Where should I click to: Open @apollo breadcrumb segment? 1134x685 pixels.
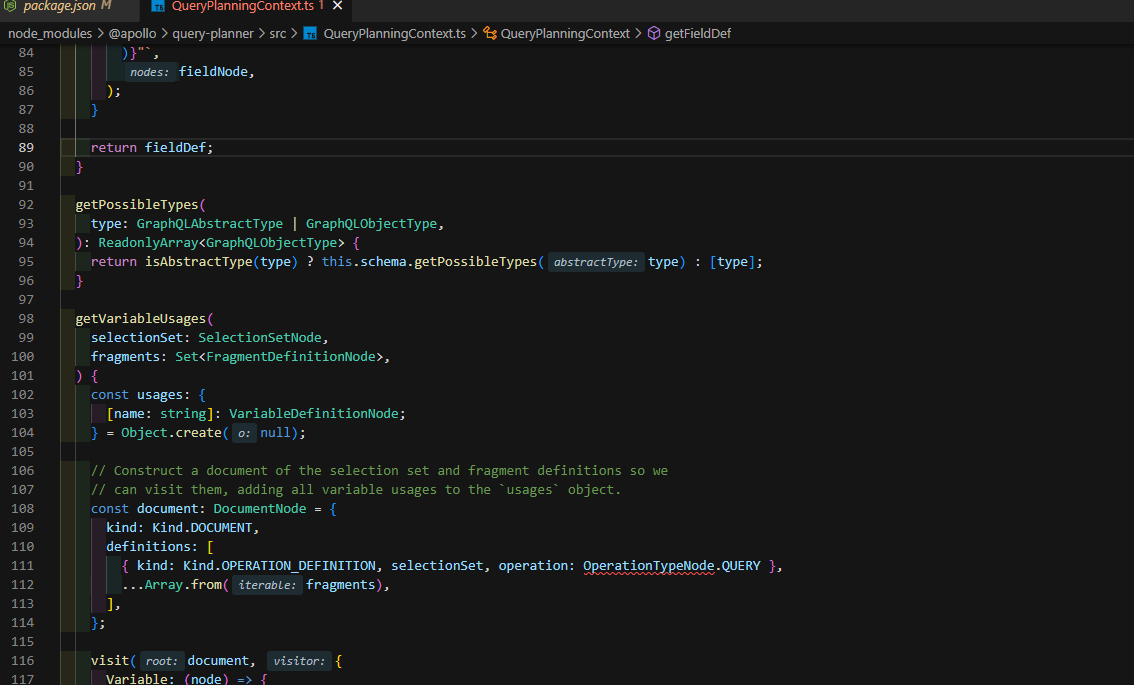tap(132, 33)
